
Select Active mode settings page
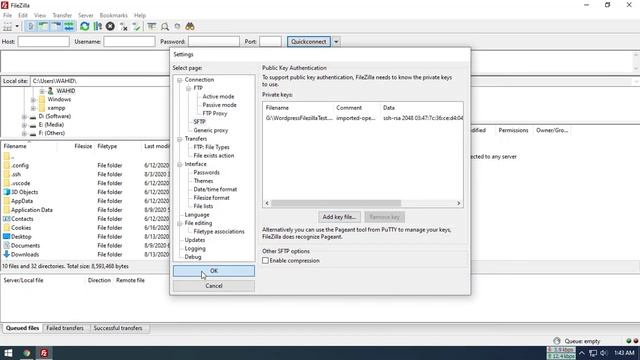218,97
